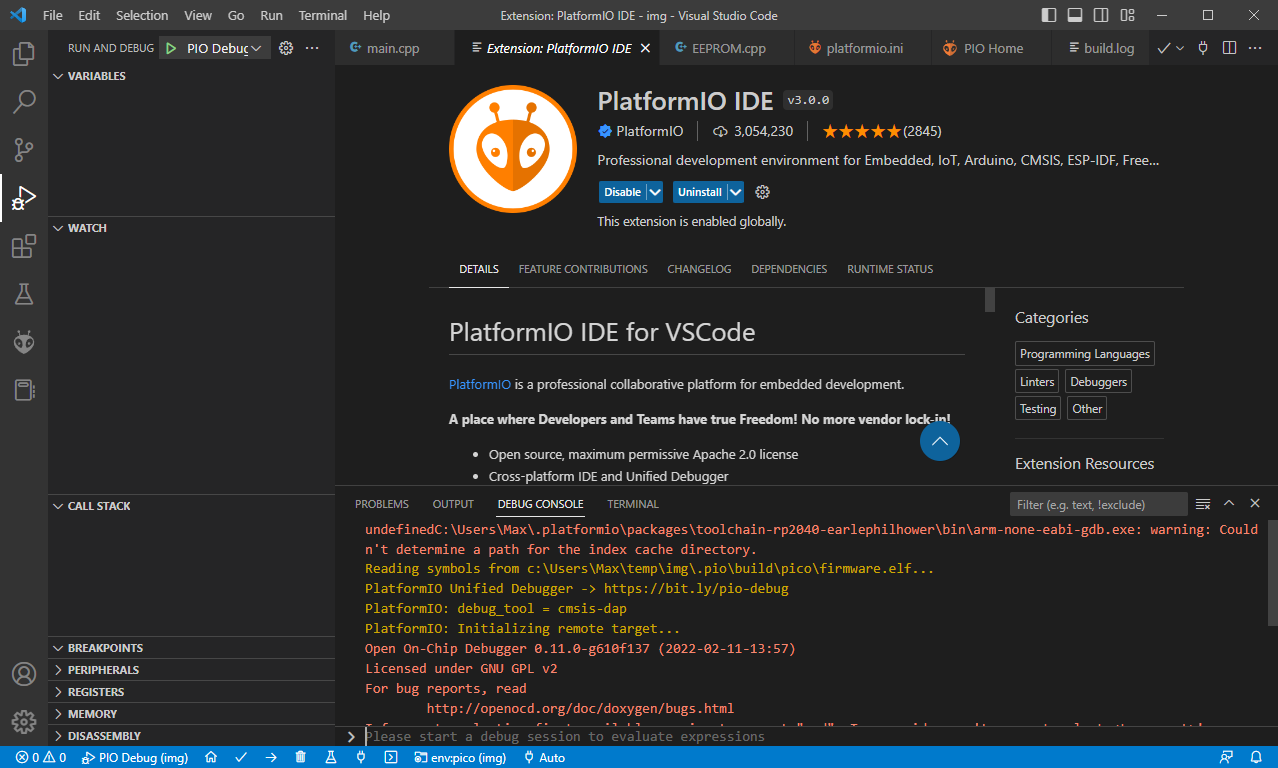Open PlatformIO terminal icon in status bar

pyautogui.click(x=392, y=758)
